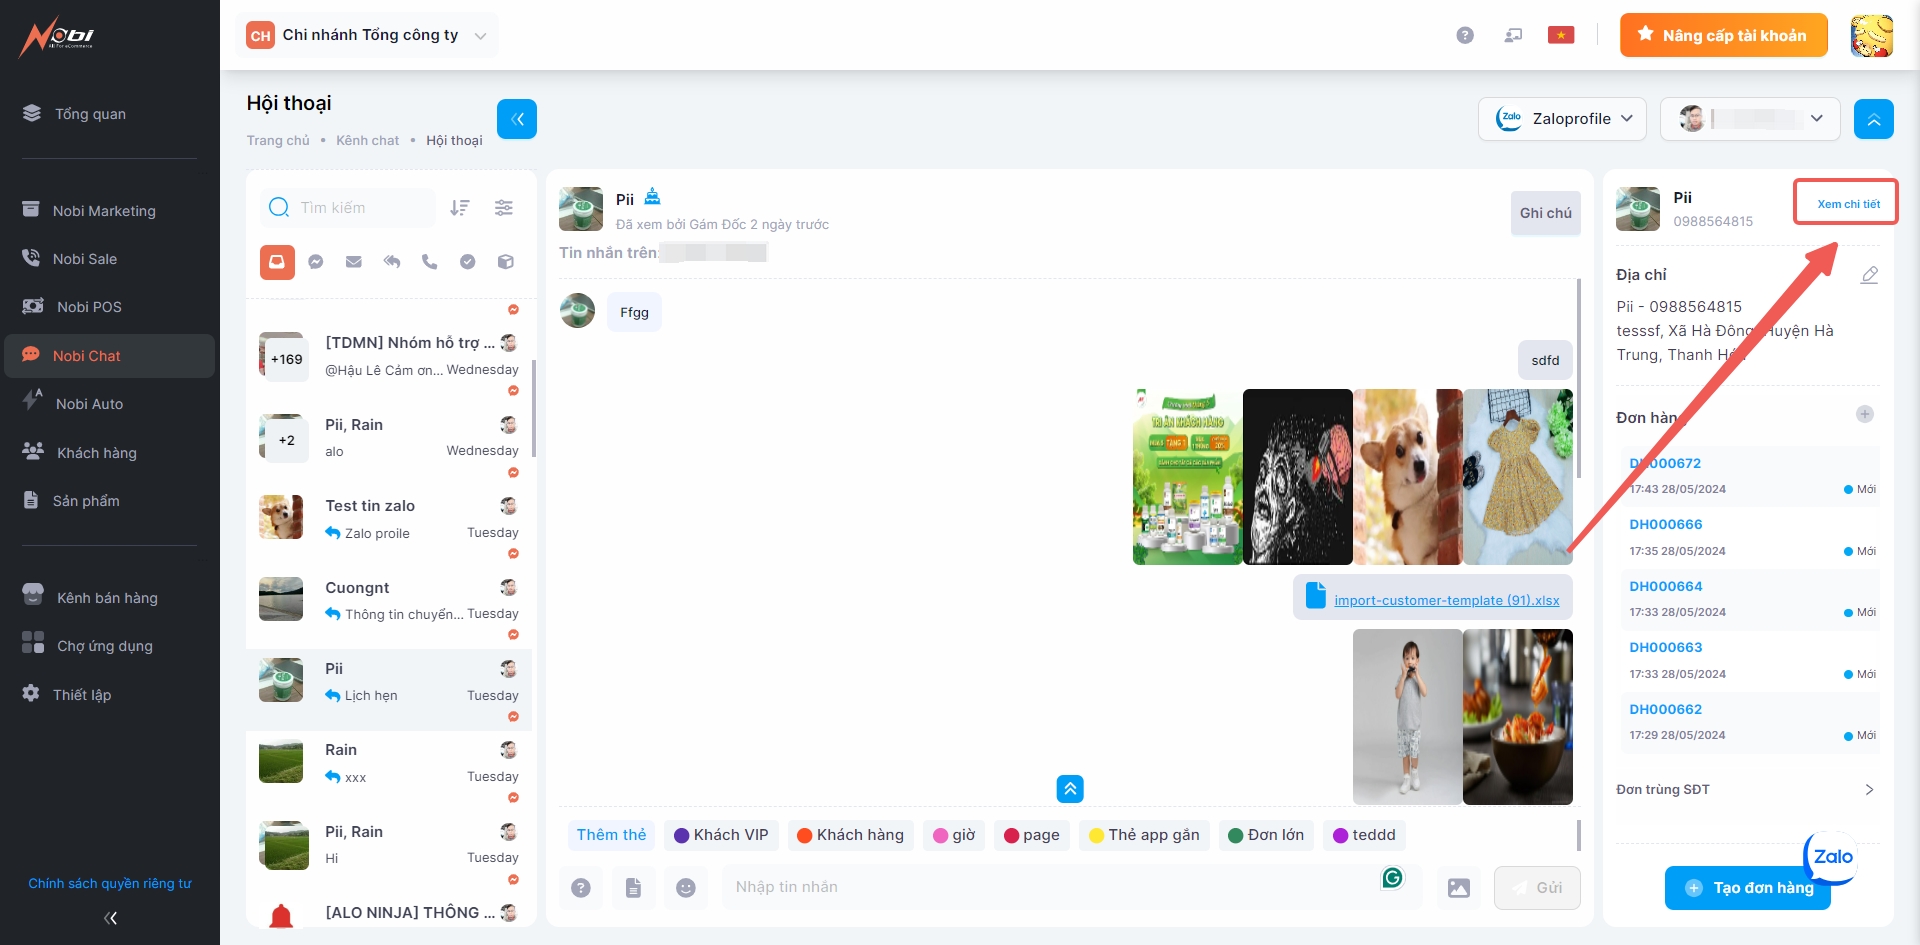Click the emoji picker icon

click(x=686, y=888)
